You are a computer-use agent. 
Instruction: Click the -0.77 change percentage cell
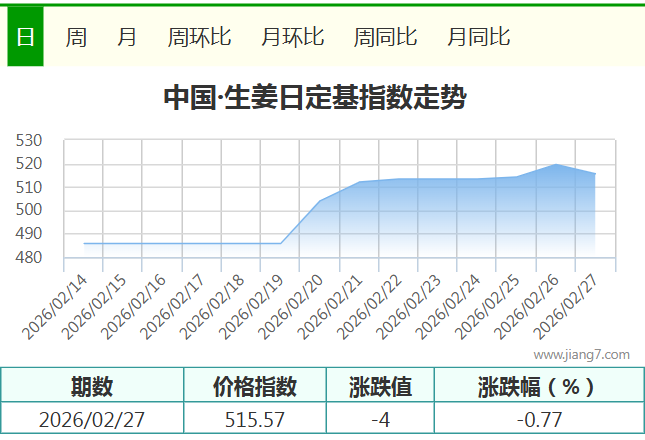pos(538,420)
